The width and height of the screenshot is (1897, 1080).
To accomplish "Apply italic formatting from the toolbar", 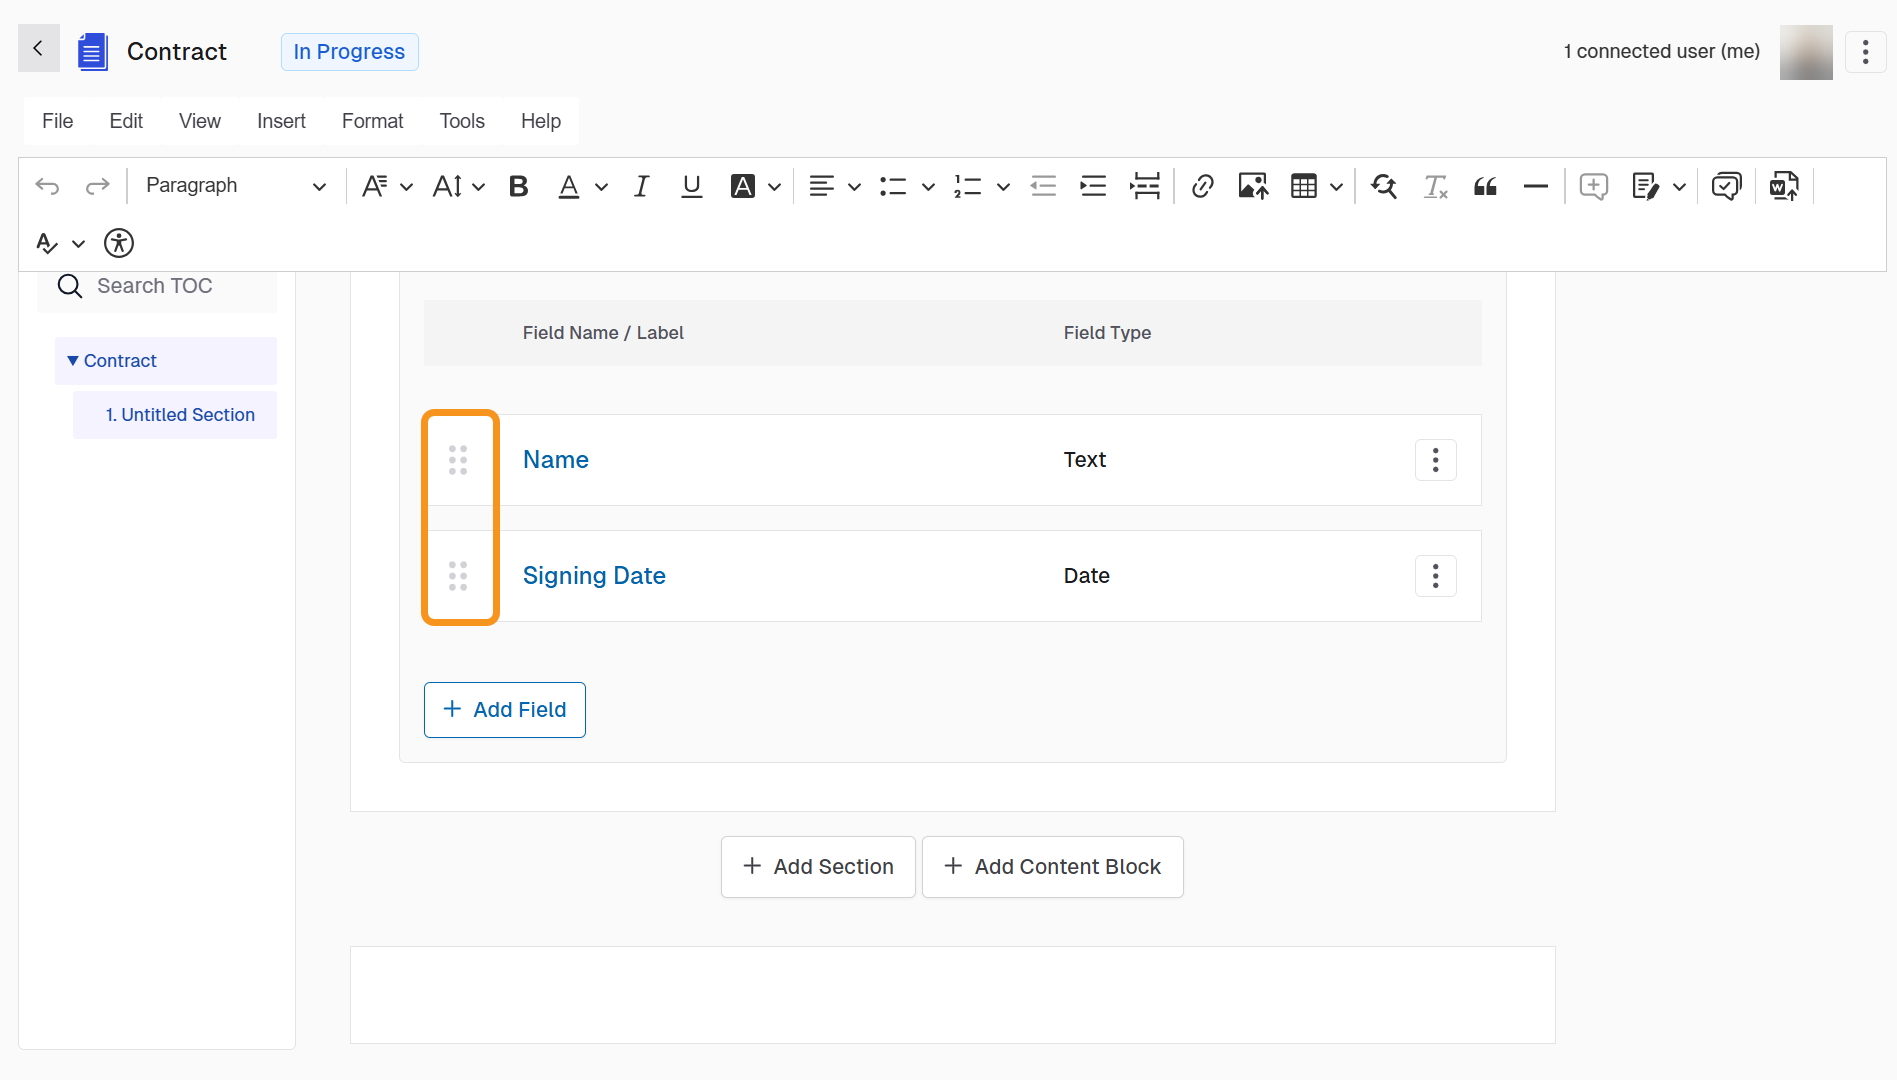I will tap(641, 186).
